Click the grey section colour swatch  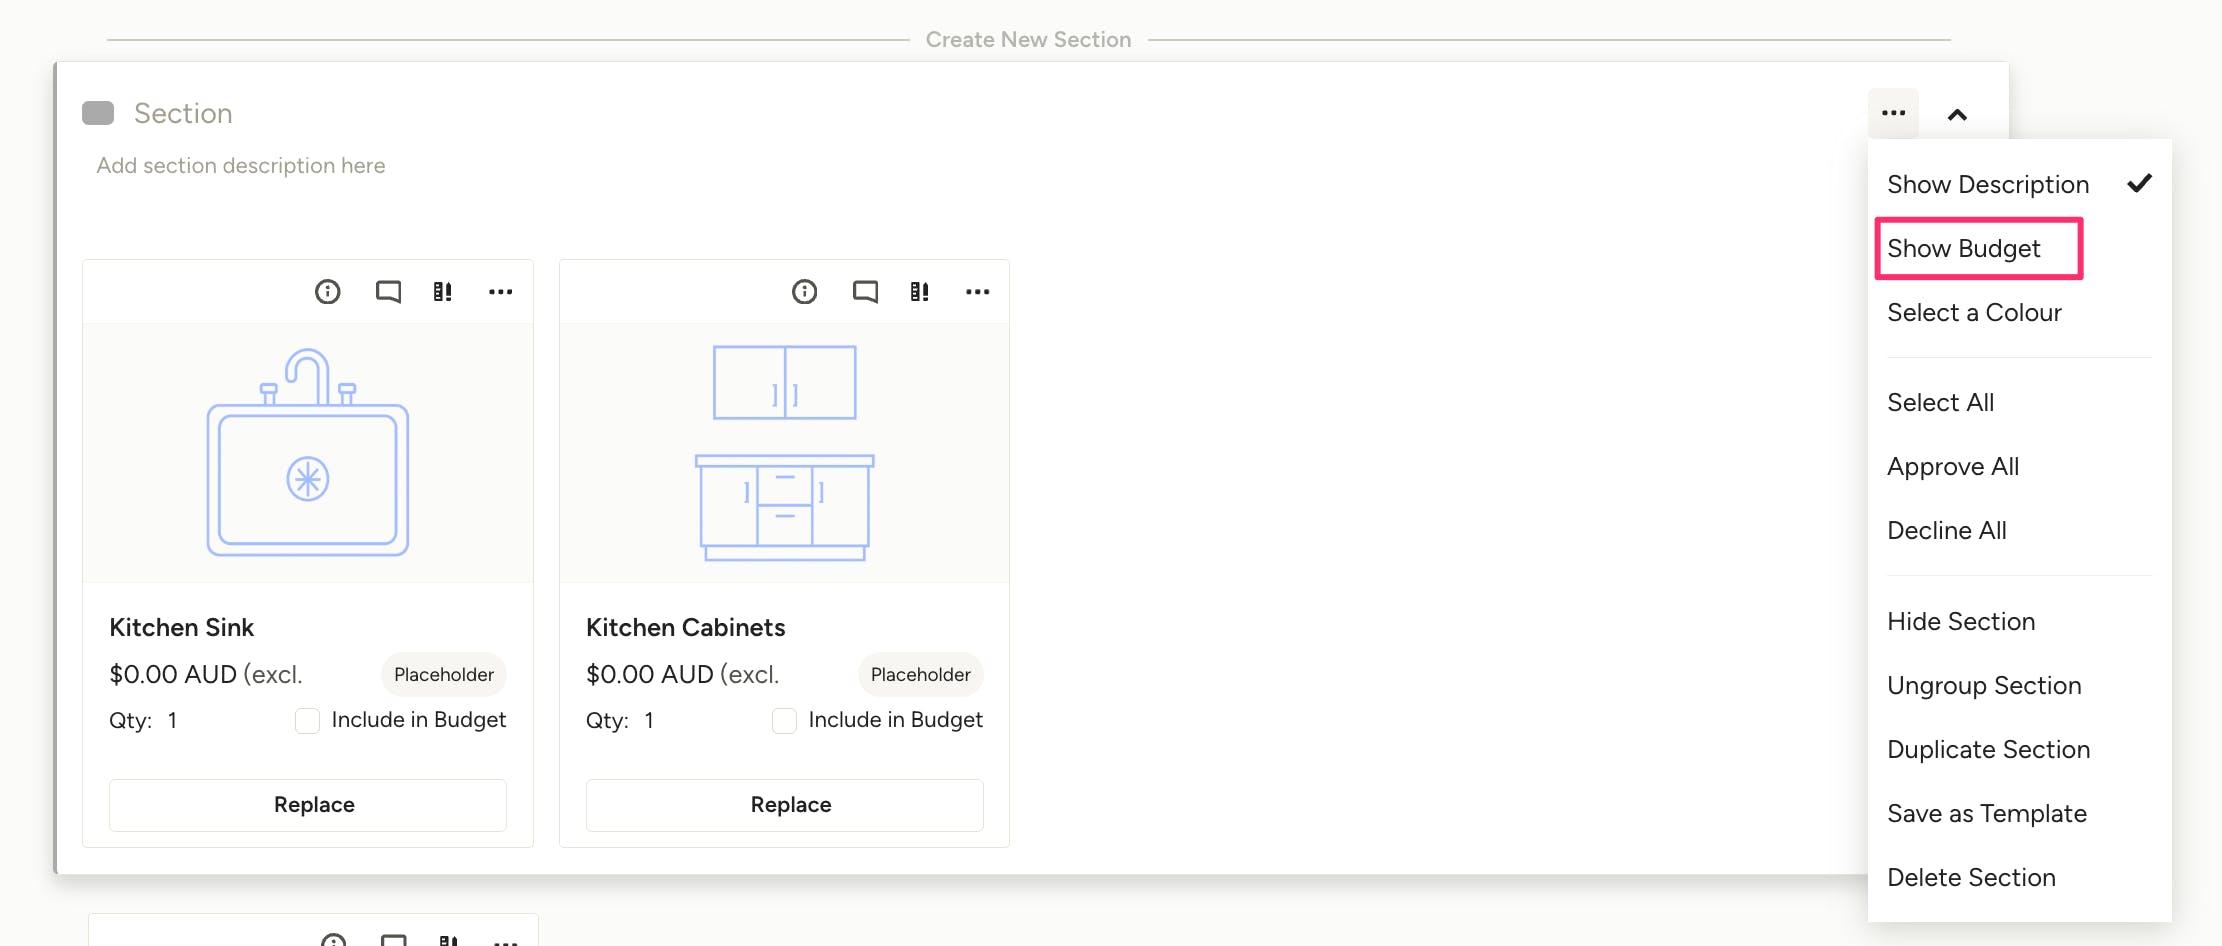[98, 113]
